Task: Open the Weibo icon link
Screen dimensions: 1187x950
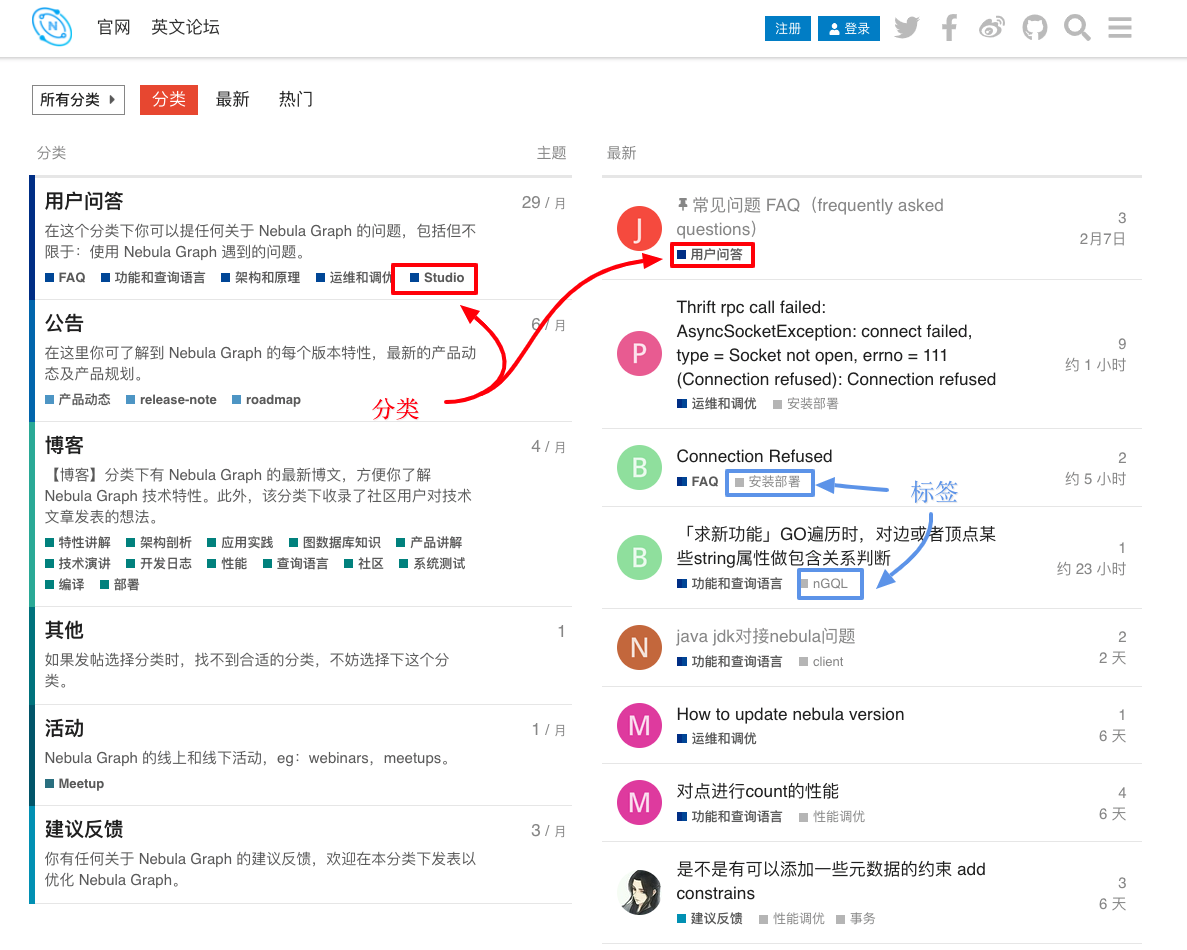Action: pyautogui.click(x=992, y=28)
